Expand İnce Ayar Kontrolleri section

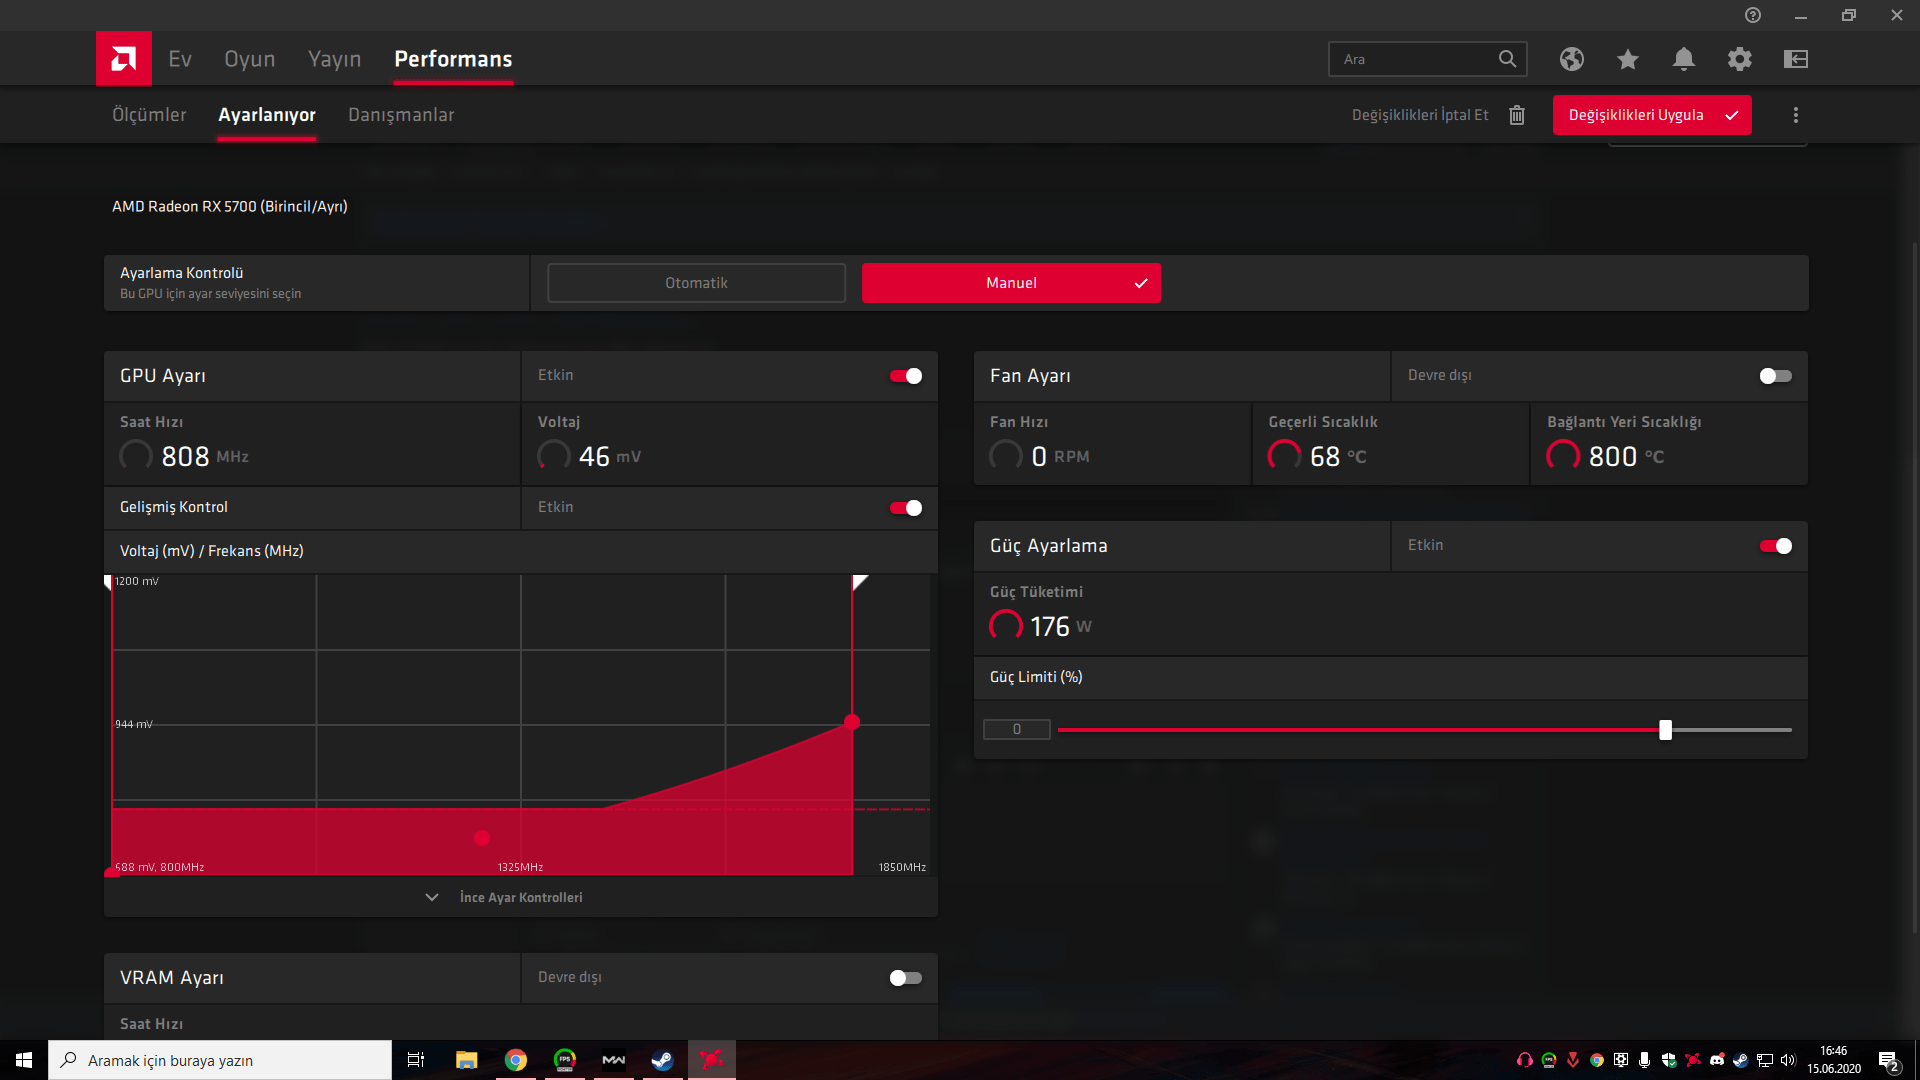click(520, 897)
